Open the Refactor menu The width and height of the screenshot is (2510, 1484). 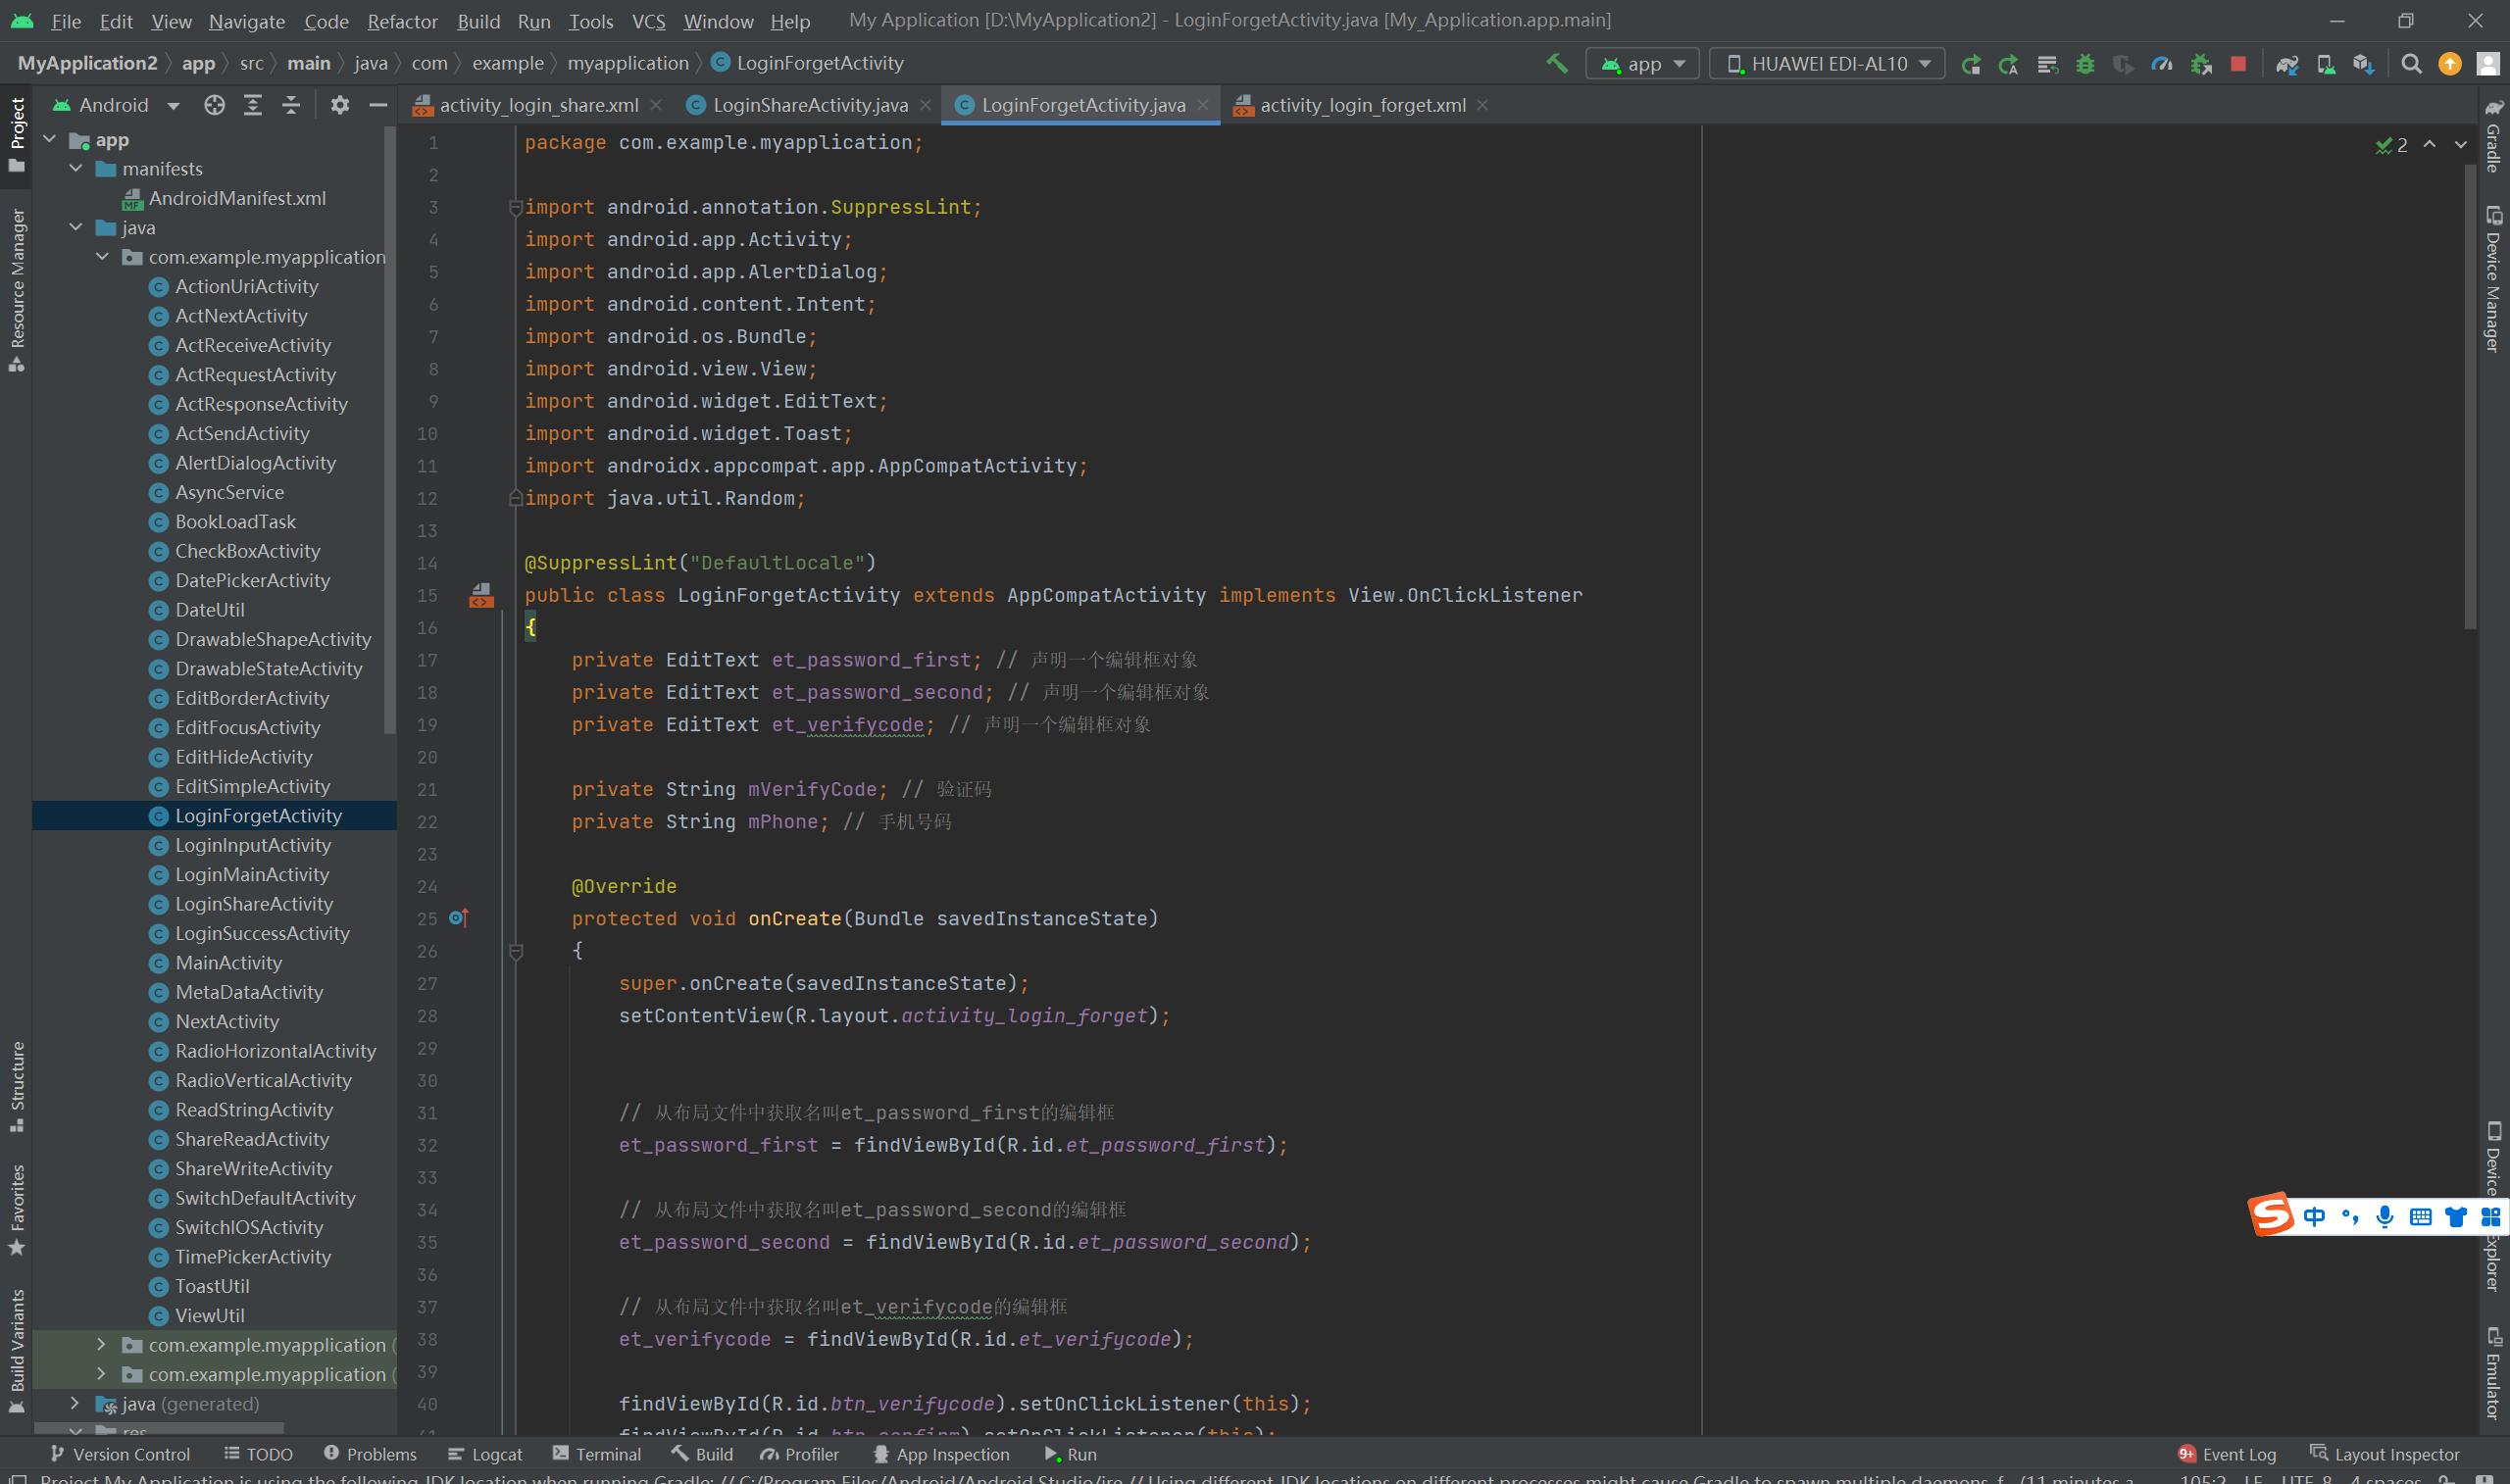click(402, 21)
